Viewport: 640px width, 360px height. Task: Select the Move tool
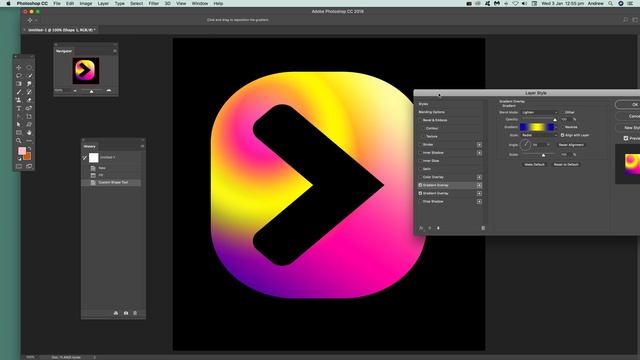[19, 67]
